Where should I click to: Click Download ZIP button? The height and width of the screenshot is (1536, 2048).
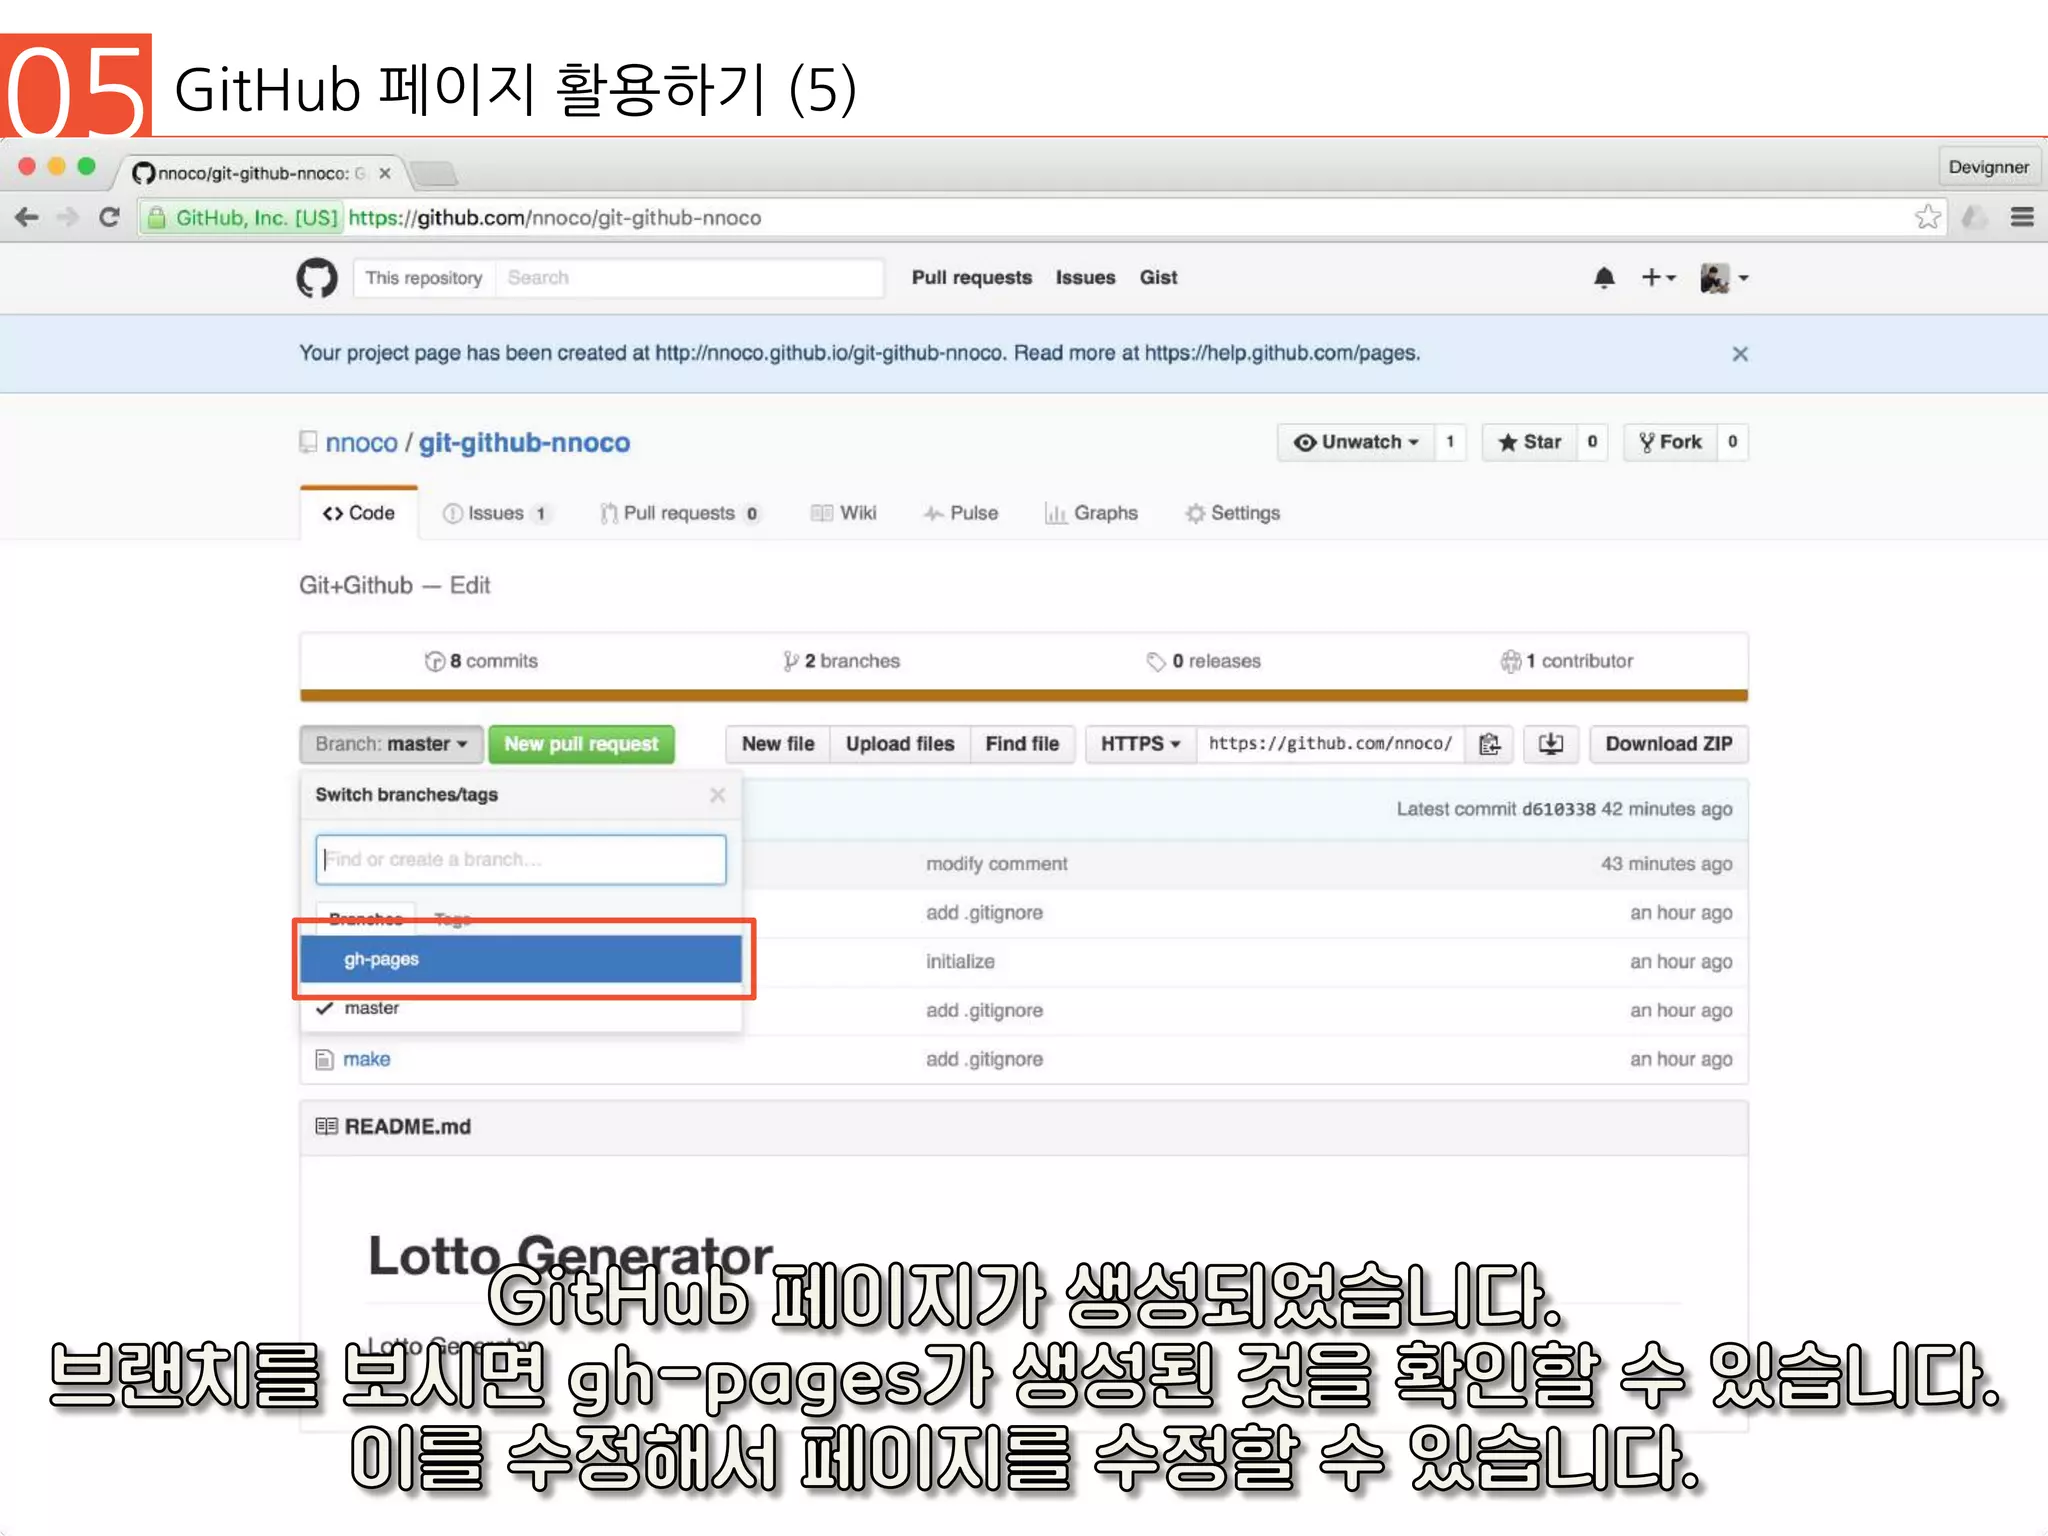click(1668, 744)
